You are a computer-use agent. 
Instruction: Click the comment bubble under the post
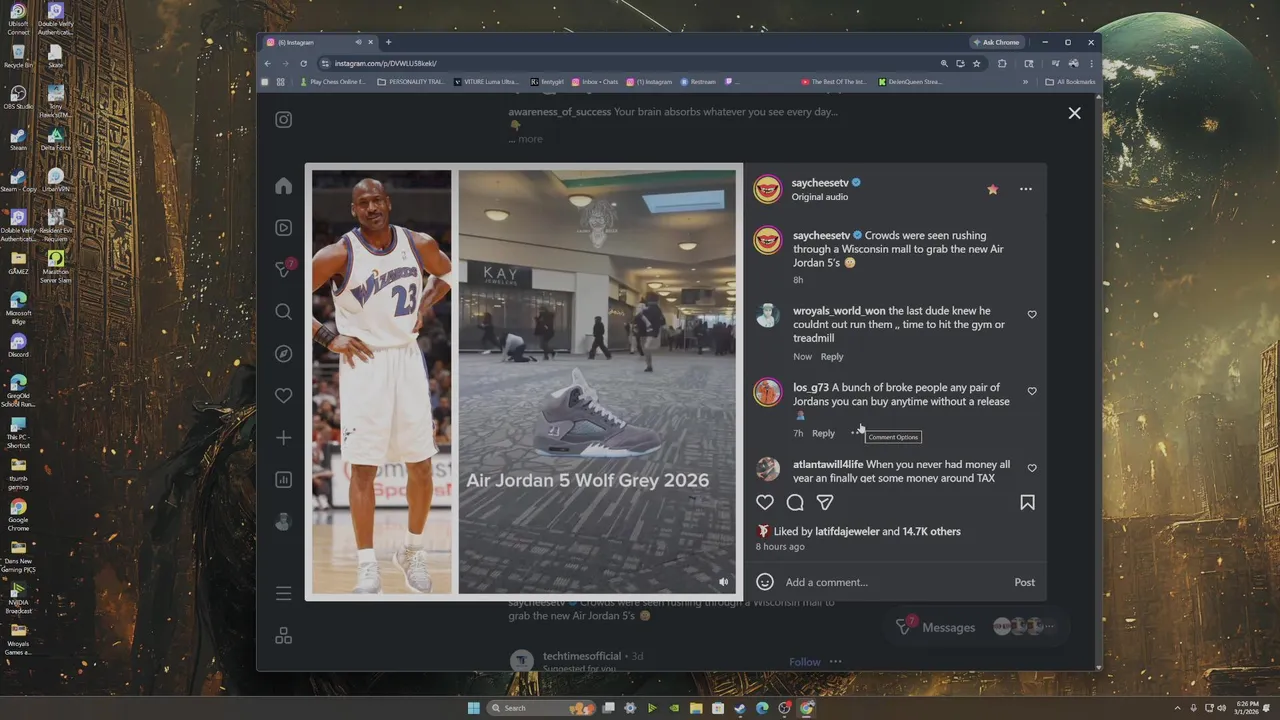795,502
